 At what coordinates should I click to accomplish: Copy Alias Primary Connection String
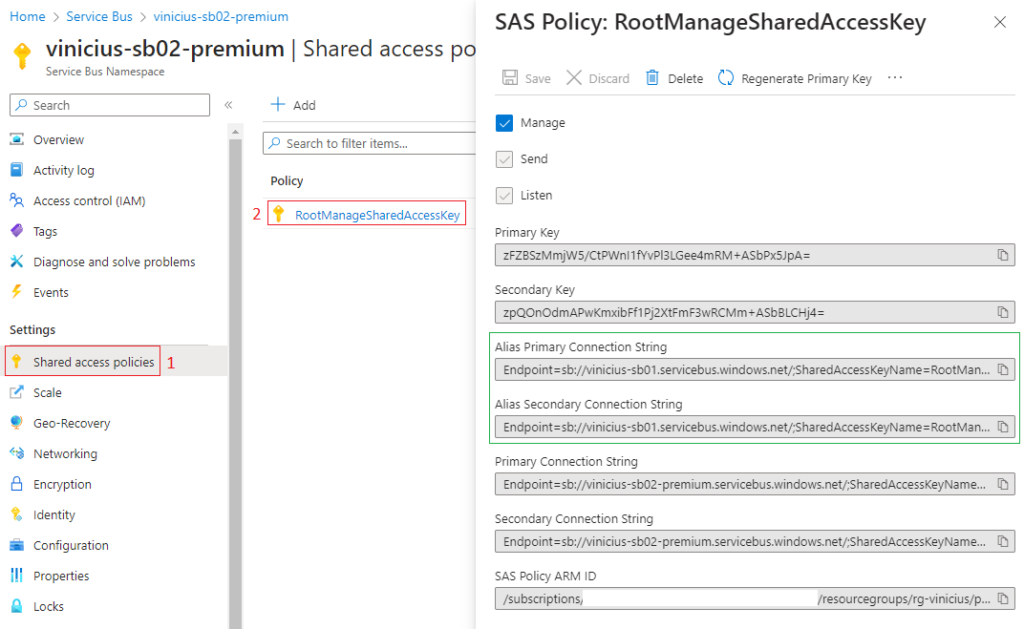pos(1002,370)
